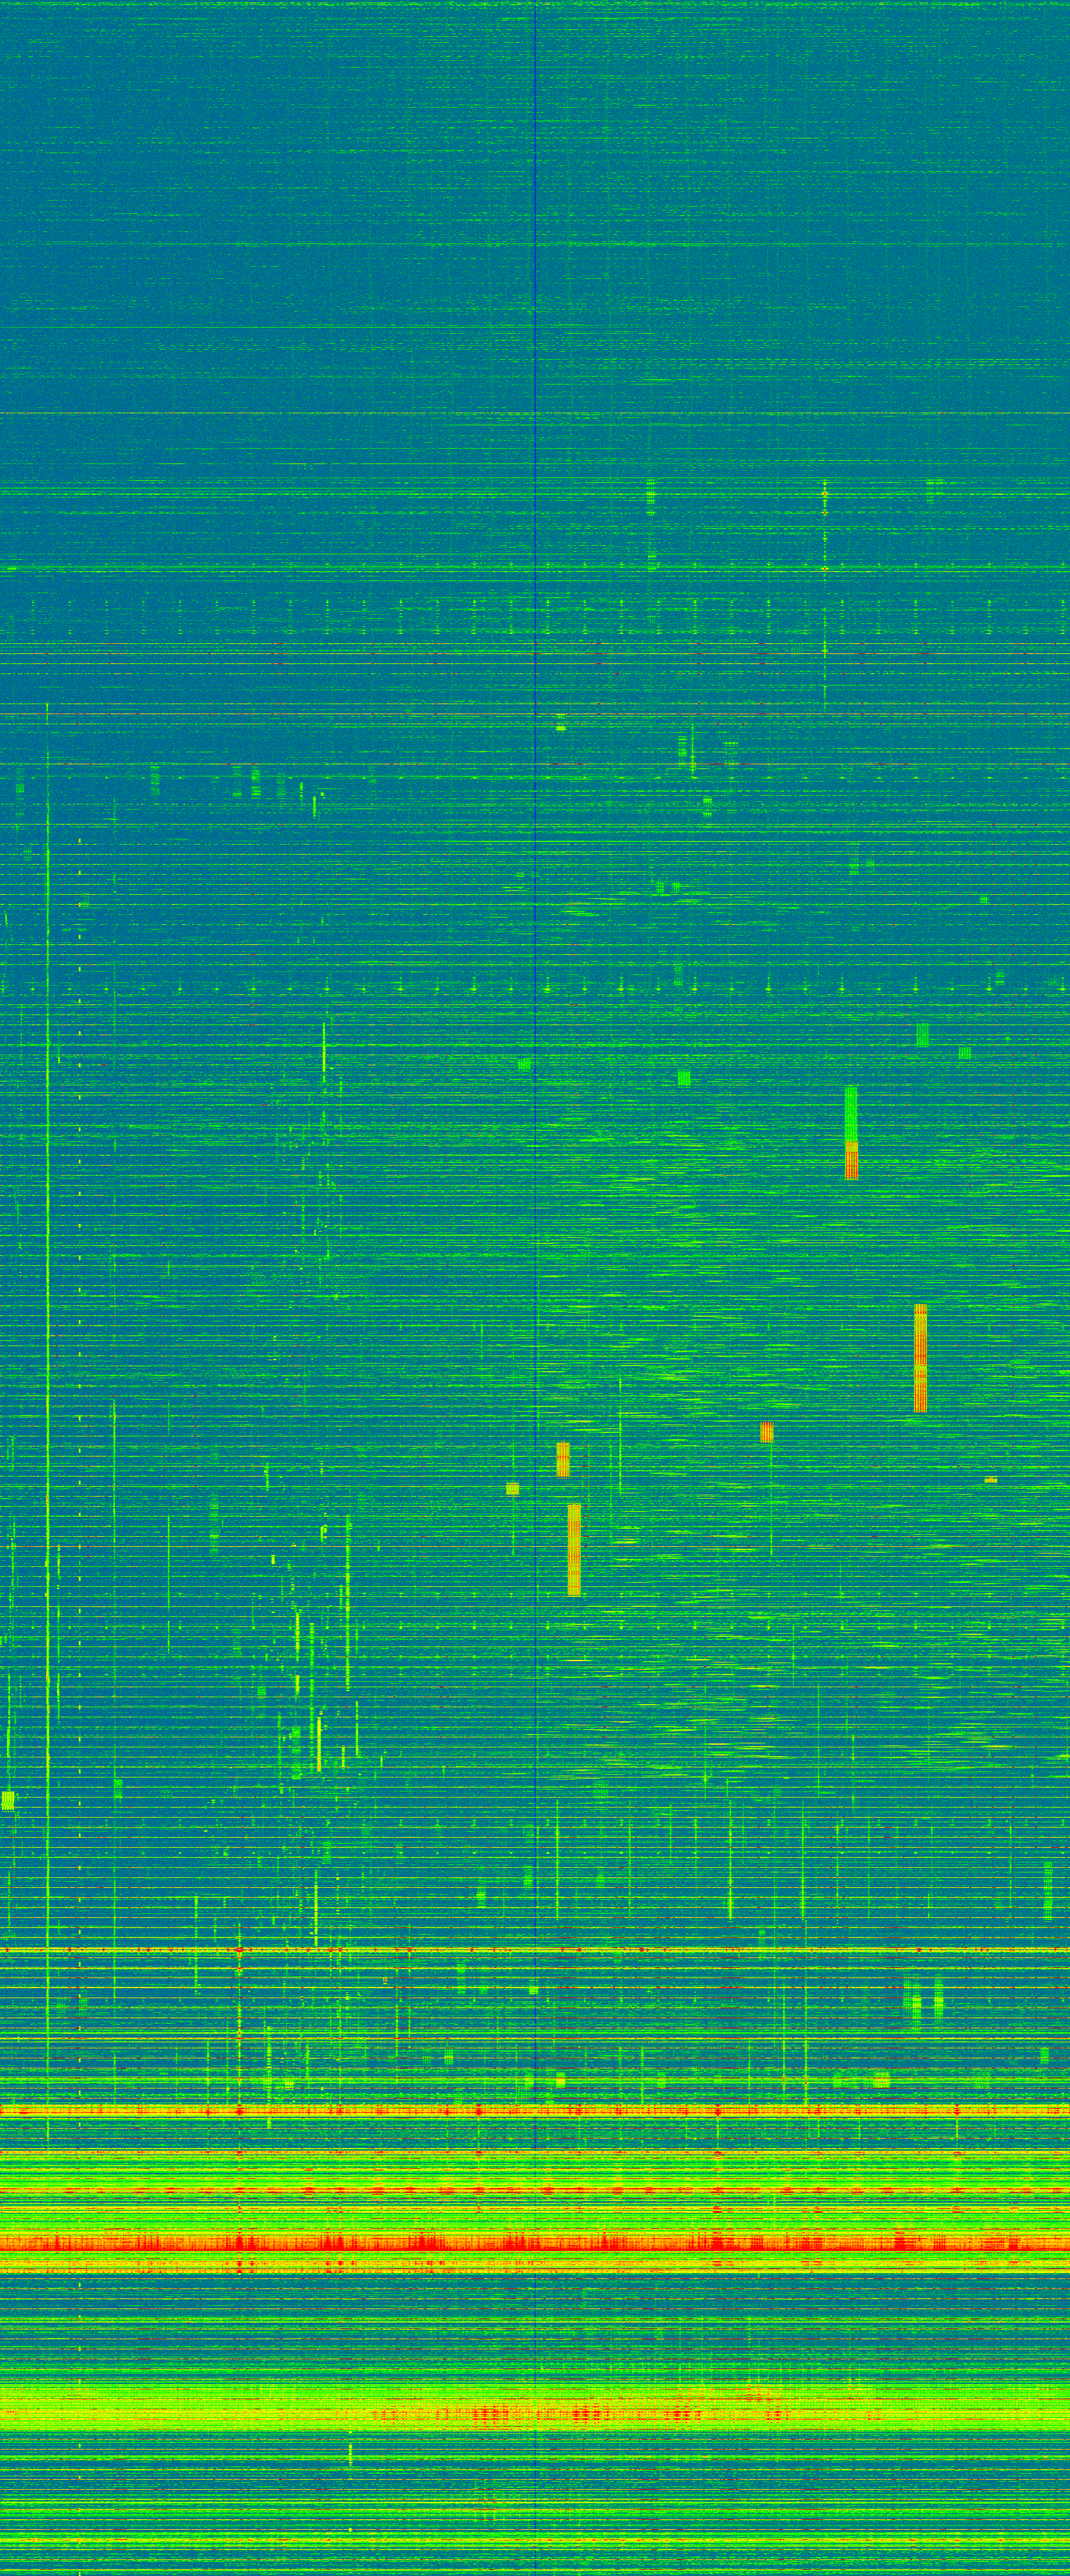This screenshot has height=2576, width=1070.
Task: Click the thin red-dotted horizontal line in lower third
Action: coord(535,1950)
